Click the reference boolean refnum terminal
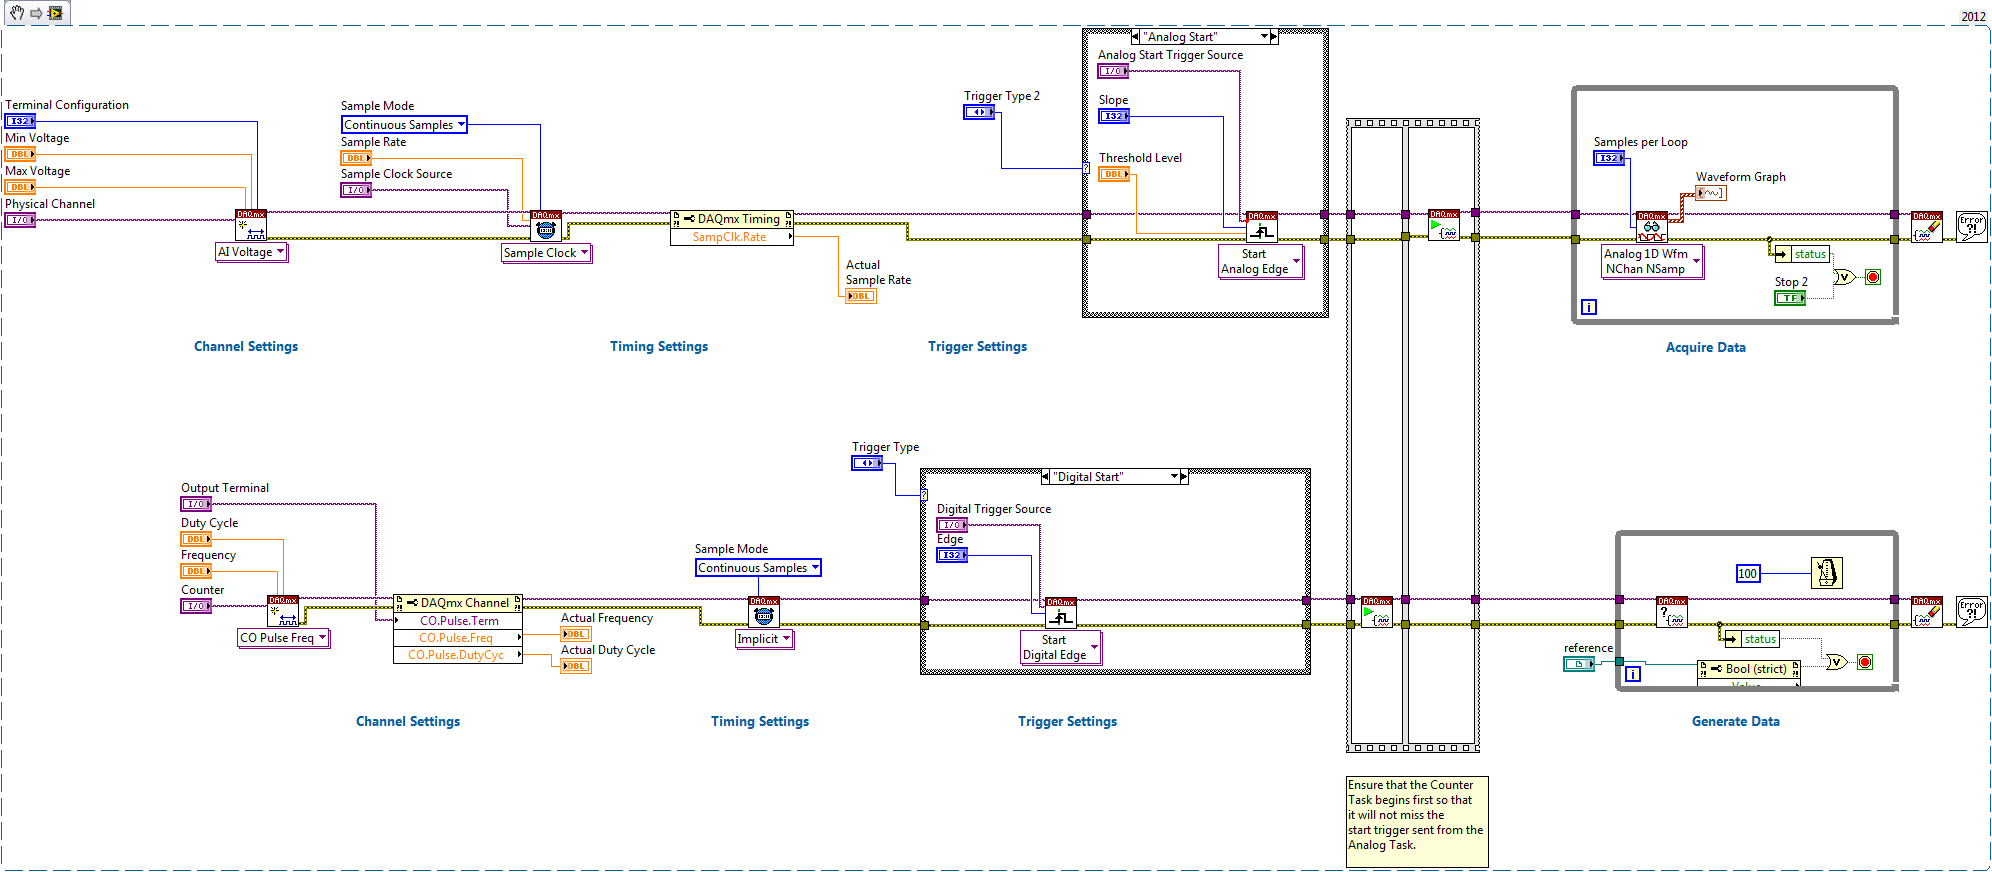Viewport: 1992px width, 872px height. pyautogui.click(x=1579, y=664)
